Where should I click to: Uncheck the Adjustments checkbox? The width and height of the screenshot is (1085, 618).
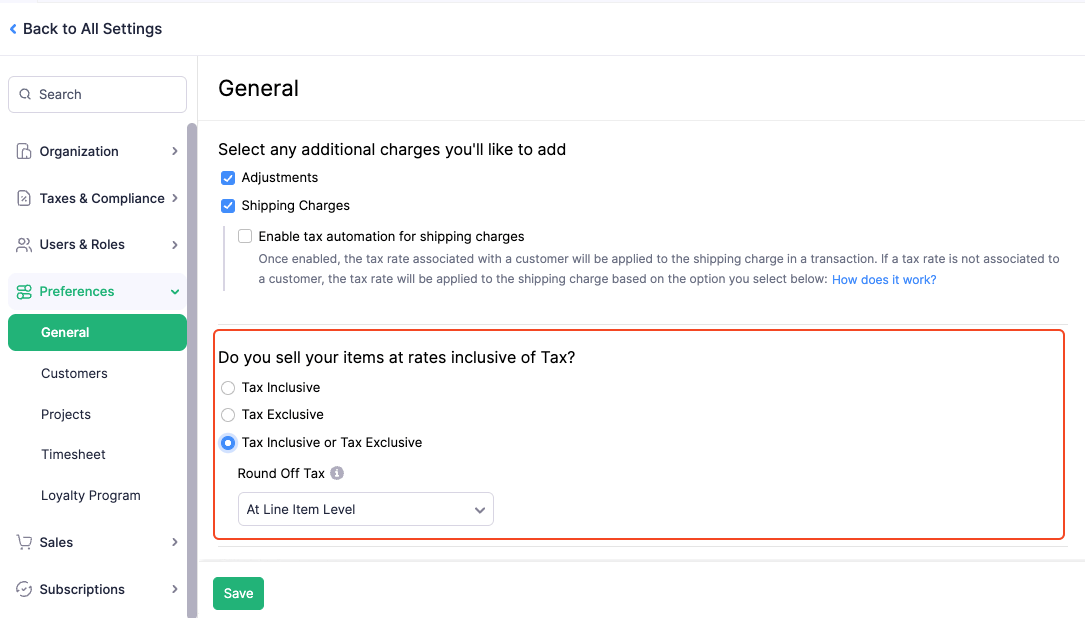[228, 177]
